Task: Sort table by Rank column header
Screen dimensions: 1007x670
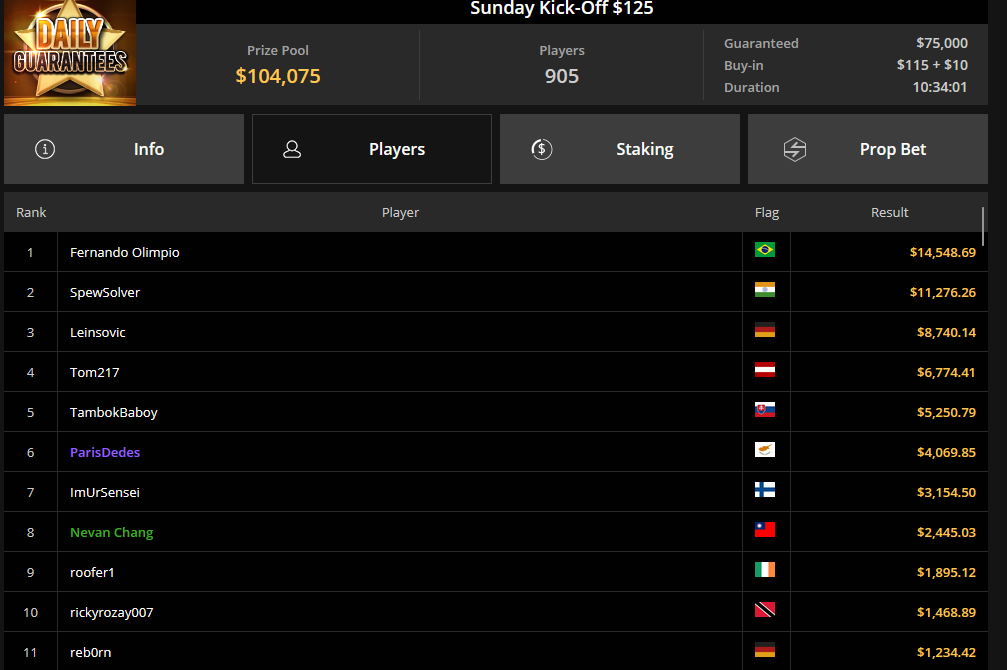Action: [x=31, y=212]
